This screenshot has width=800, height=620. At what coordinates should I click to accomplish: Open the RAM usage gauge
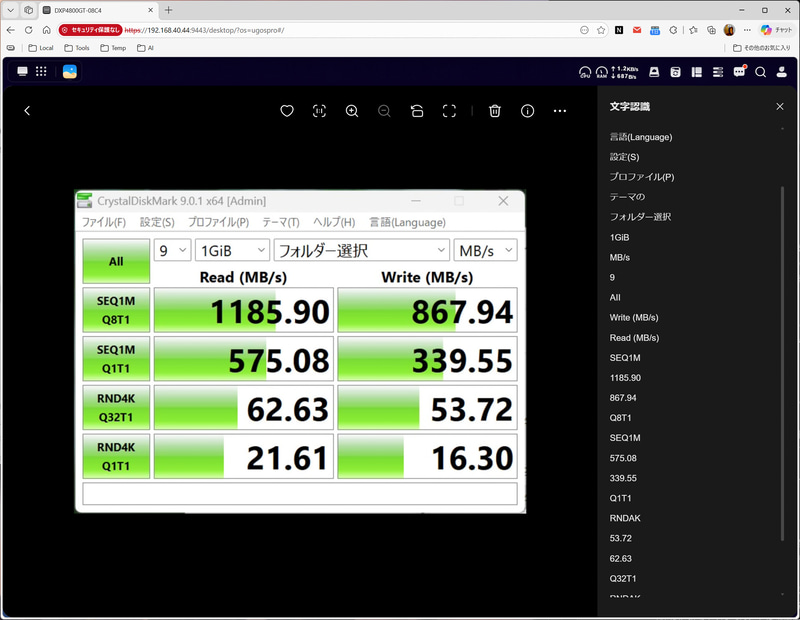[x=602, y=72]
